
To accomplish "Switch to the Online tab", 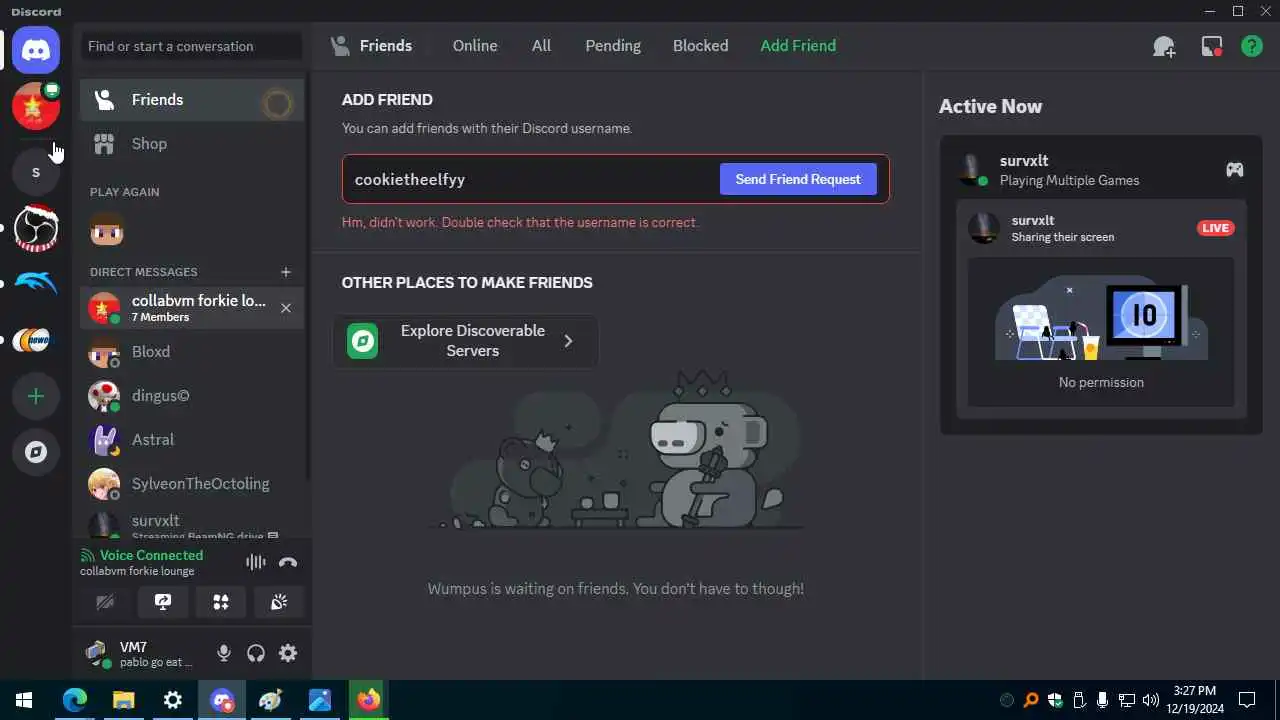I will click(x=475, y=46).
